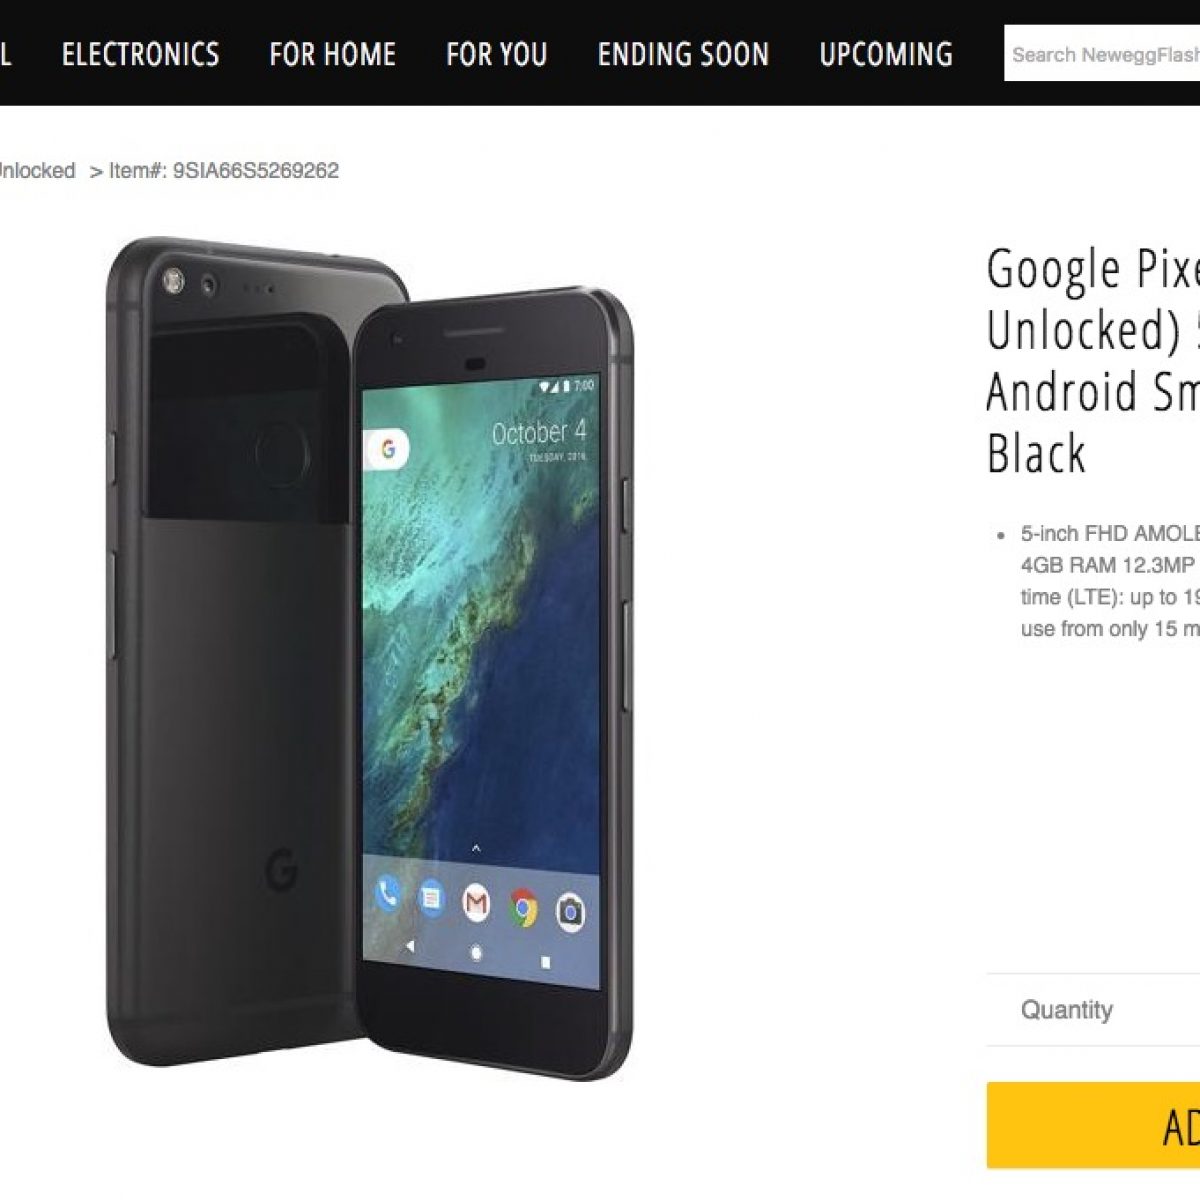
Task: Click the Google G search pill on phone screen
Action: (x=388, y=449)
